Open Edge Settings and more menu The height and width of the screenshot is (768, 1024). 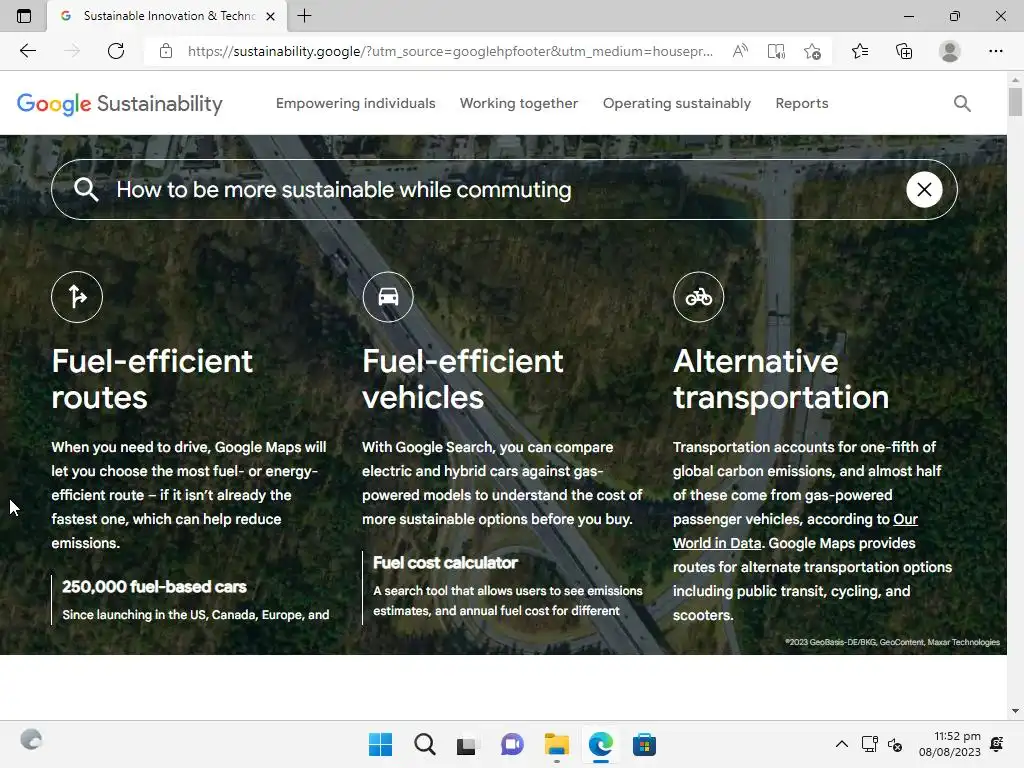995,51
